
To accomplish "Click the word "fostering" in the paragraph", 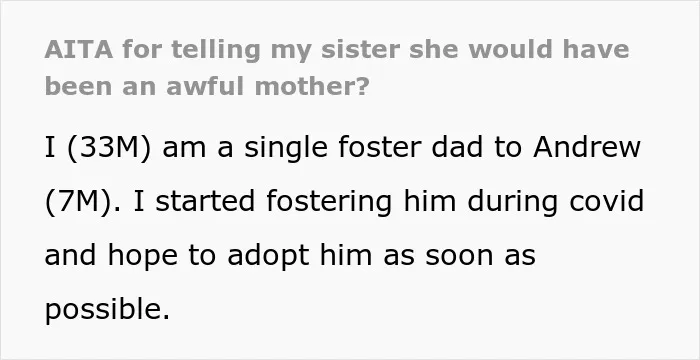I will [x=329, y=202].
